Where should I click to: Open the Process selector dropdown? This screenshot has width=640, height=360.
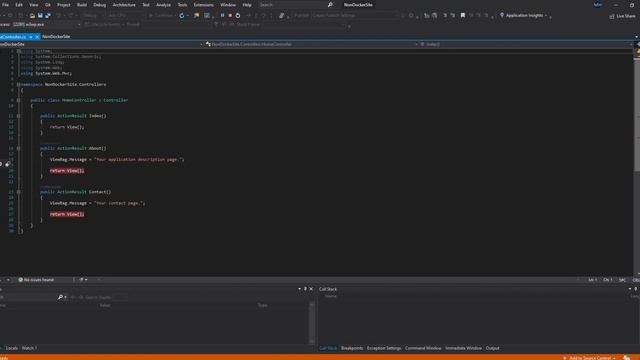pyautogui.click(x=79, y=24)
